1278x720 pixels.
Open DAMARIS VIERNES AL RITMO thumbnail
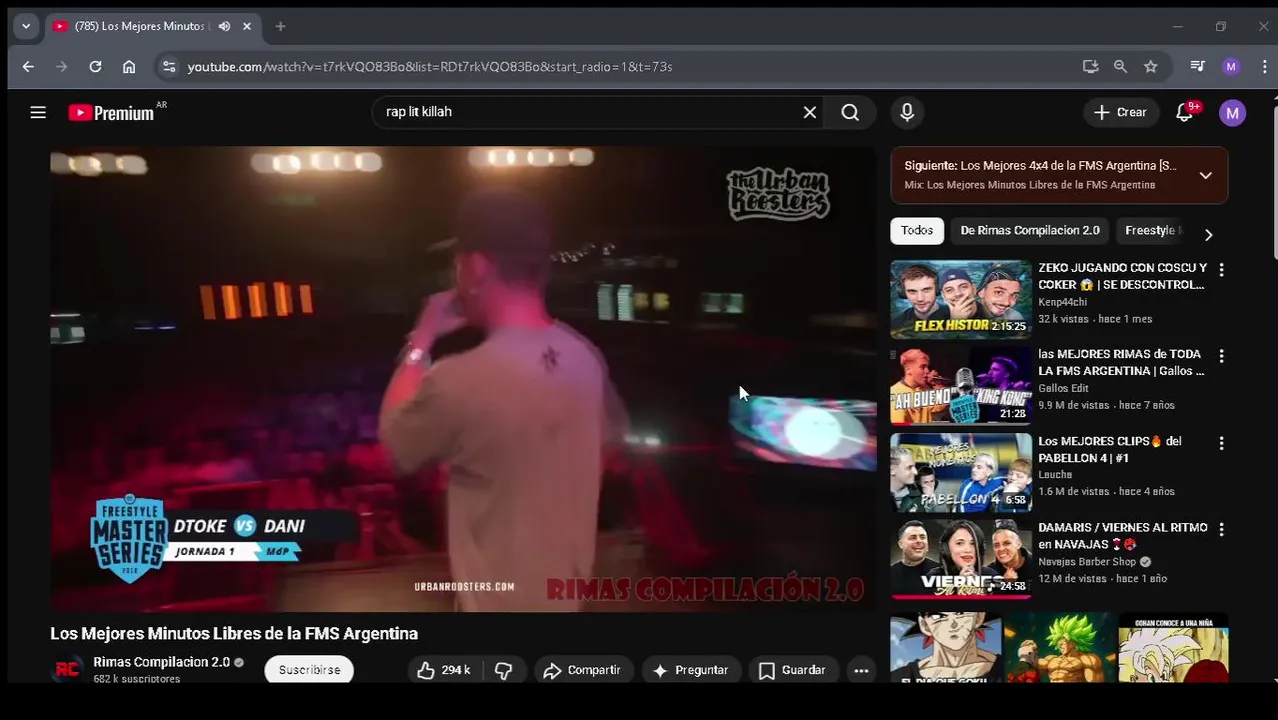[961, 559]
